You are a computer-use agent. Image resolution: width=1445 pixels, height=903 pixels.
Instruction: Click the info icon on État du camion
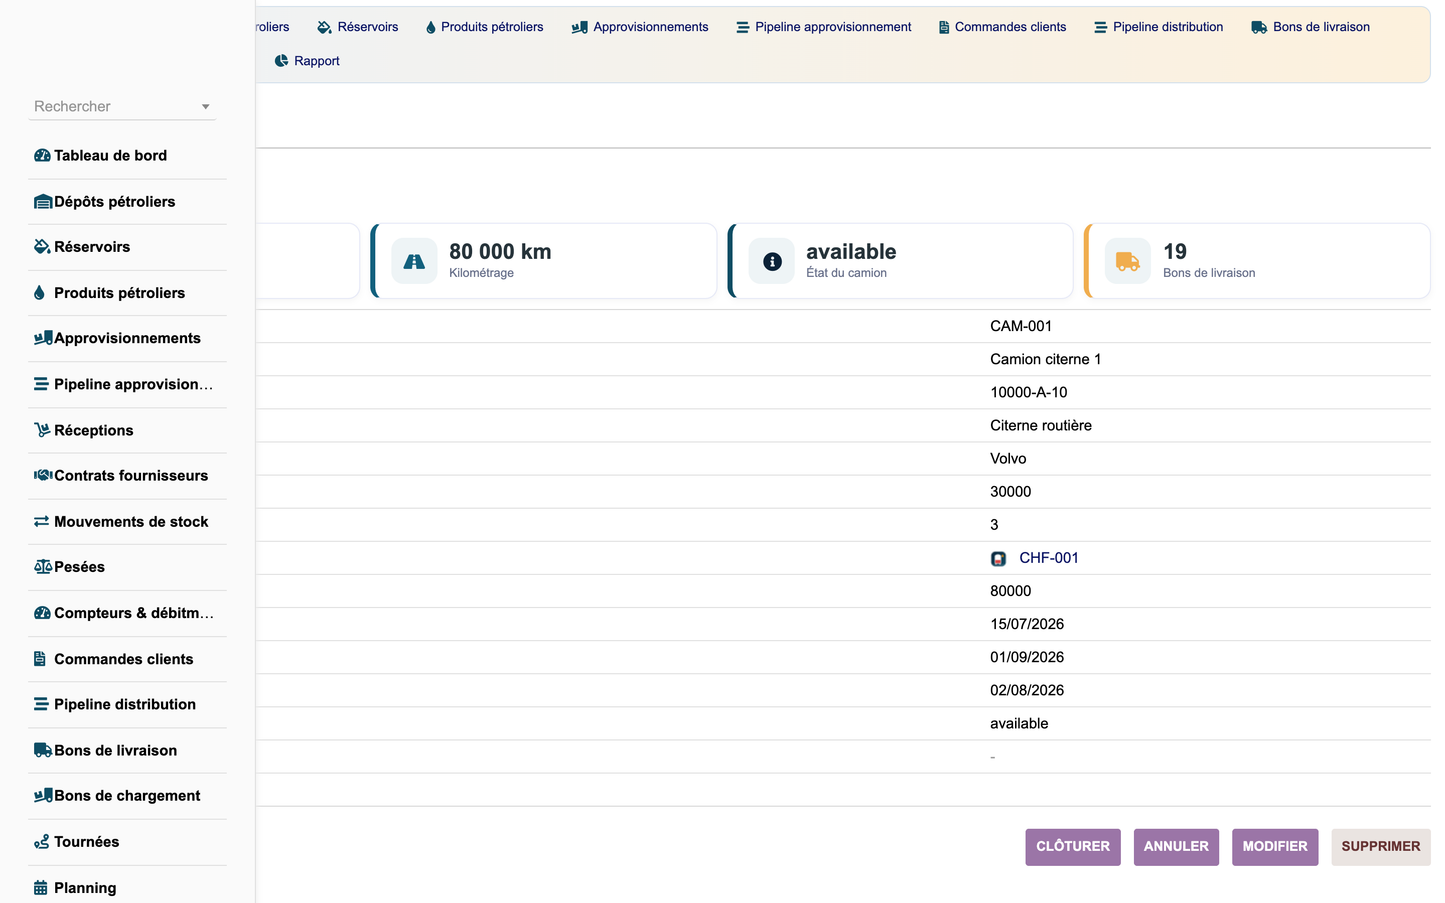[772, 261]
